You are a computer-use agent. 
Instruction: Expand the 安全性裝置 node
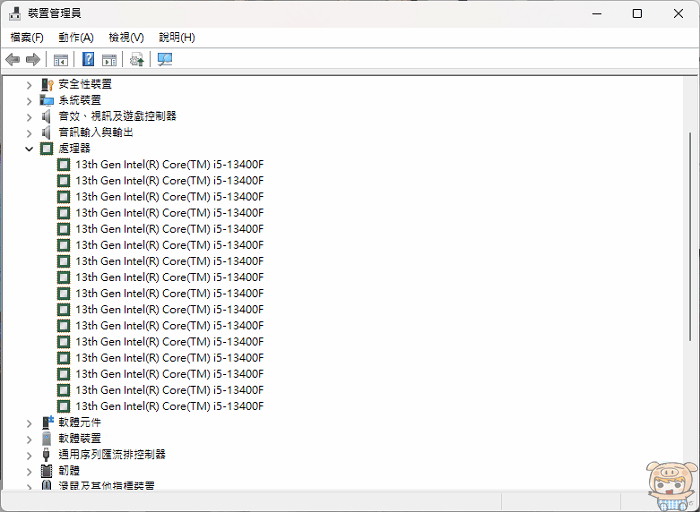(29, 84)
